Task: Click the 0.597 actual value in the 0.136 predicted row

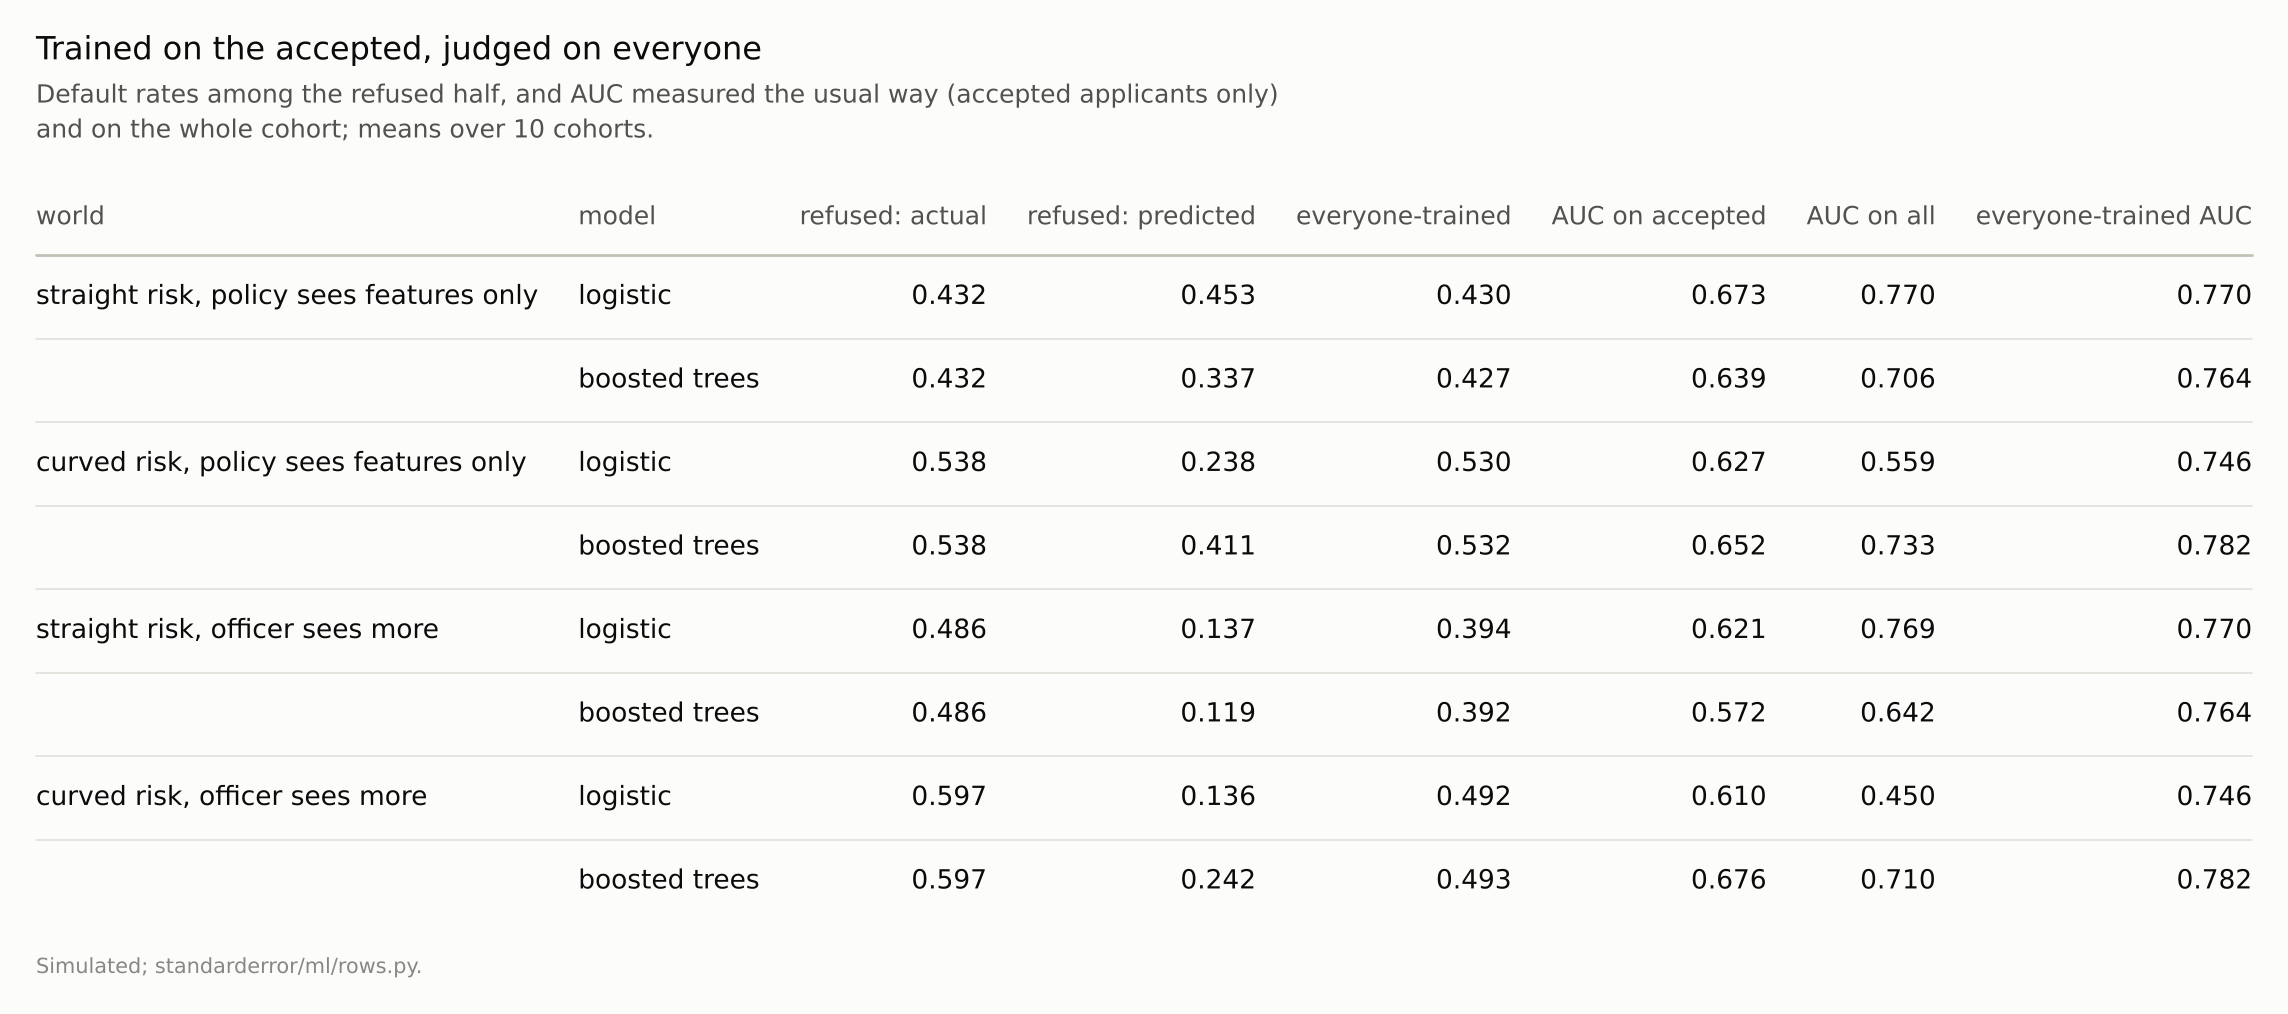Action: point(949,796)
